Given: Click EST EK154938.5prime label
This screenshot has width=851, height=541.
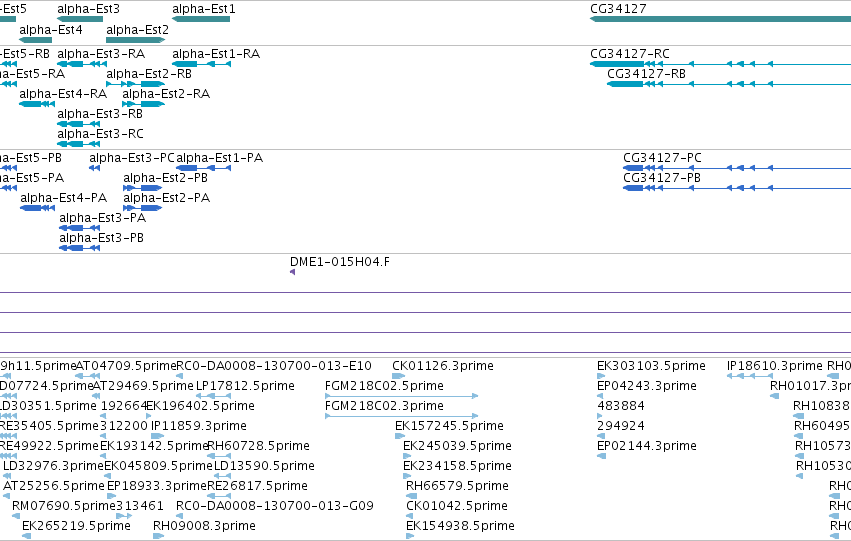Looking at the screenshot, I should [460, 527].
